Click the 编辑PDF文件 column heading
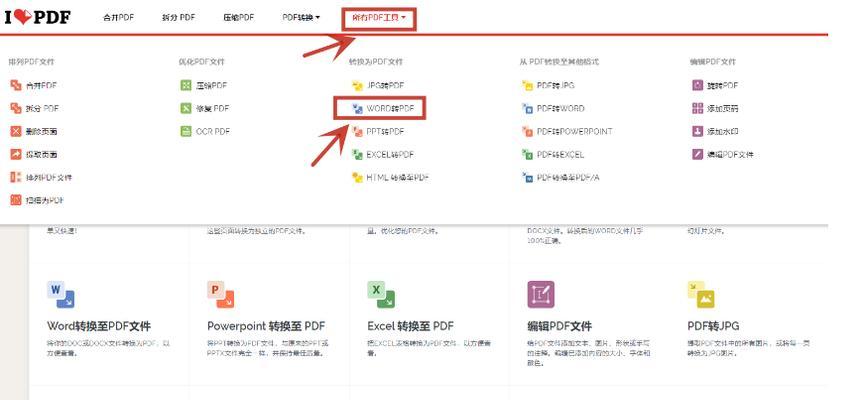The height and width of the screenshot is (400, 865). [x=712, y=62]
